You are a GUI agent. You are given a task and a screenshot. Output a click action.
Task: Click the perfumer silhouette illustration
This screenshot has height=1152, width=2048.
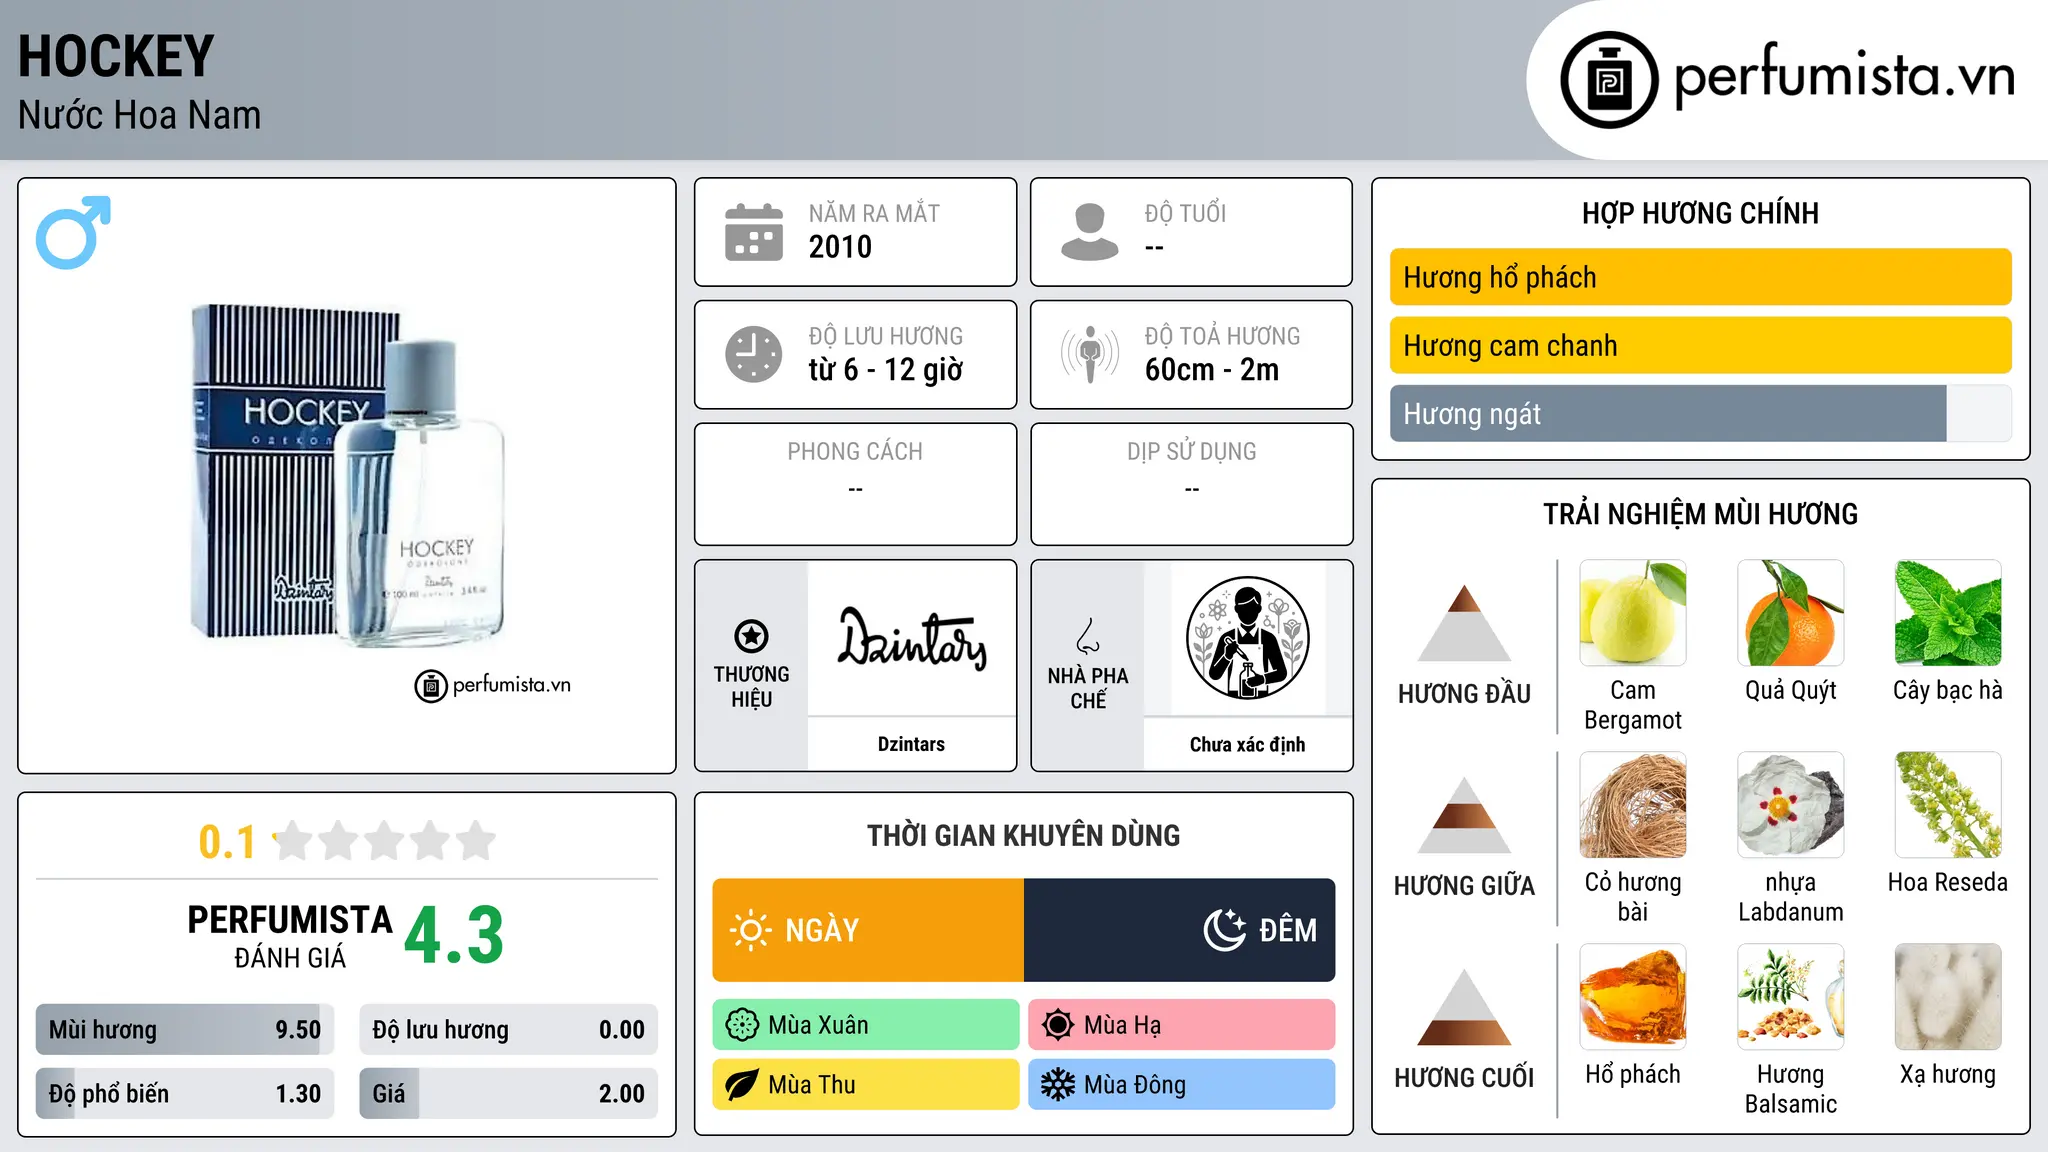1247,638
